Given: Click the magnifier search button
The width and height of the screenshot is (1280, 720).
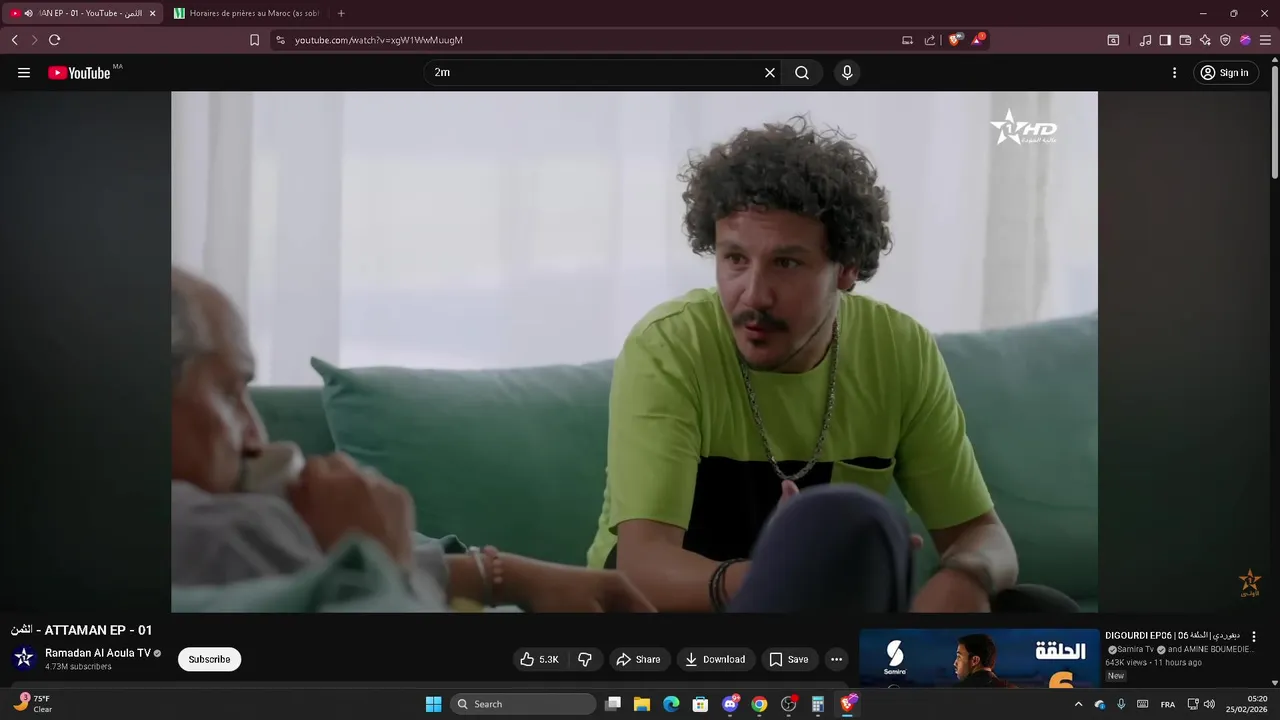Looking at the screenshot, I should (x=802, y=73).
